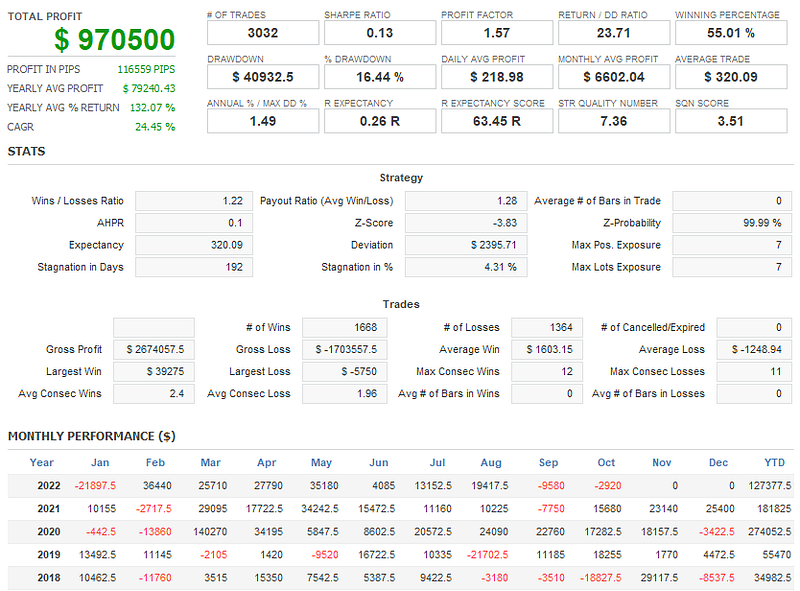Viewport: 800px width, 591px height.
Task: Click the AHPR field showing 0.1
Action: click(194, 223)
